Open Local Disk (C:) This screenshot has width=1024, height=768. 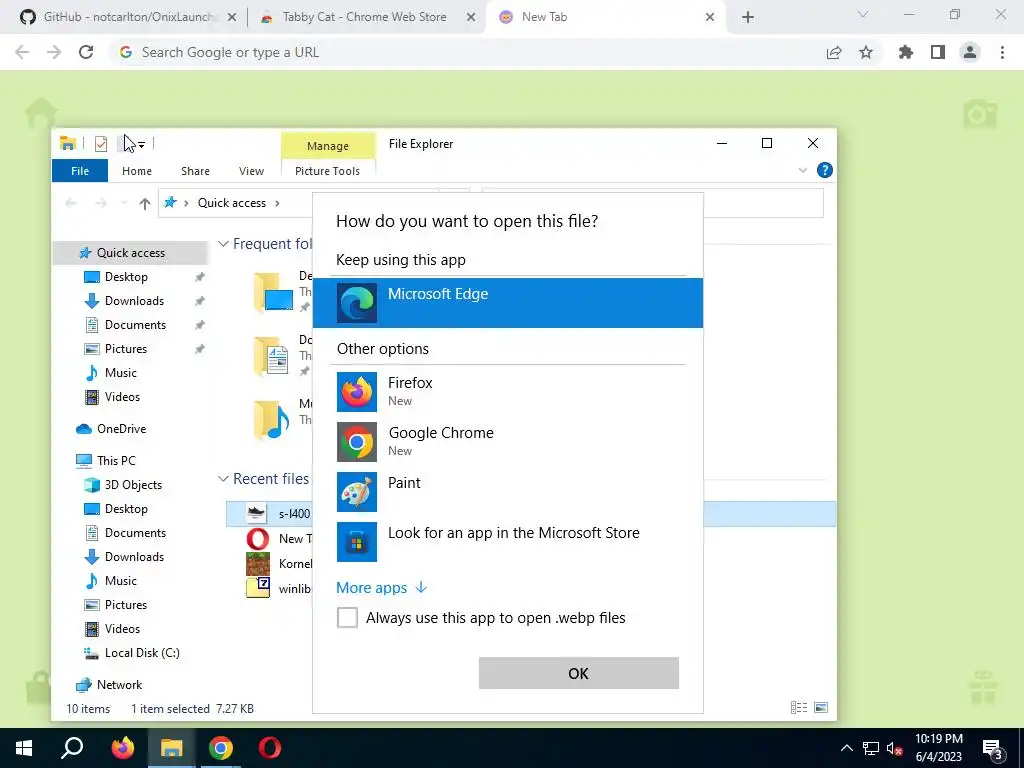point(142,653)
